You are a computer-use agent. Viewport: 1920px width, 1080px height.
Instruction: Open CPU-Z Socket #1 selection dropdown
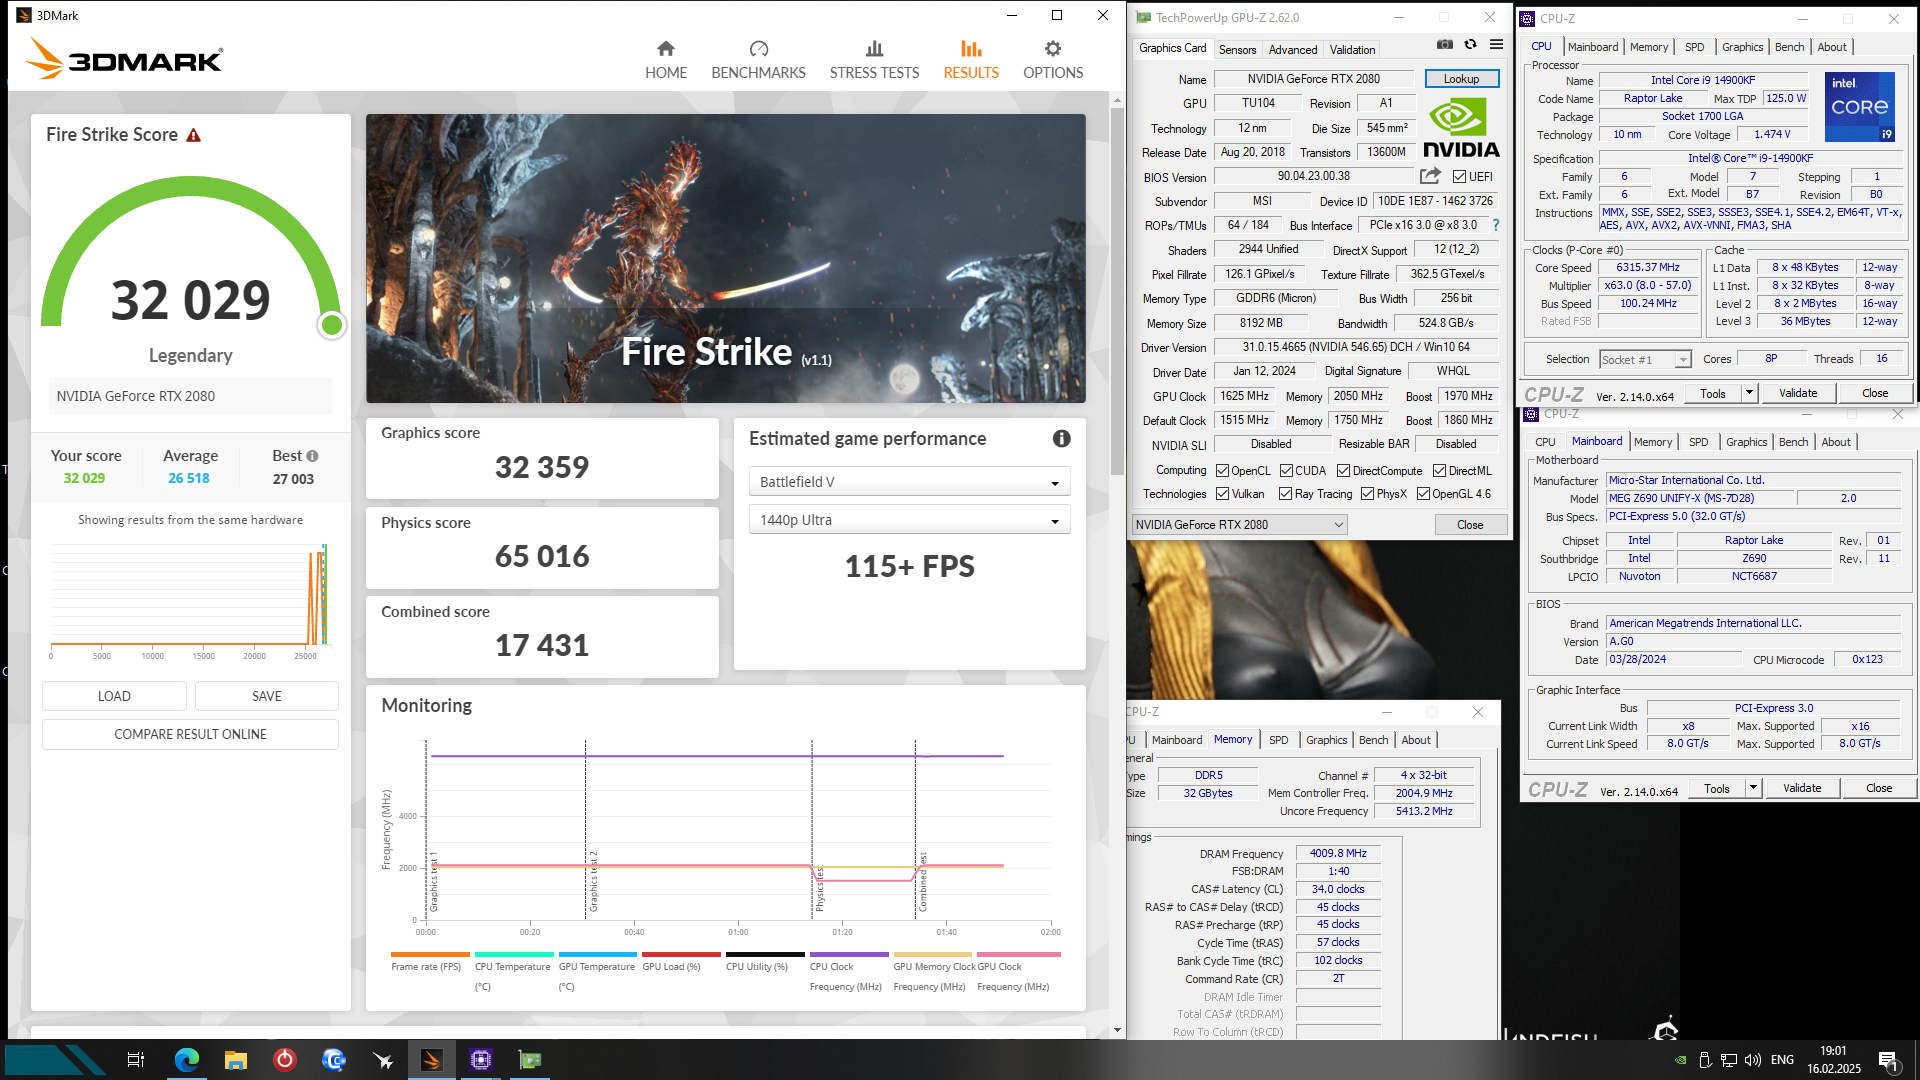[1645, 360]
